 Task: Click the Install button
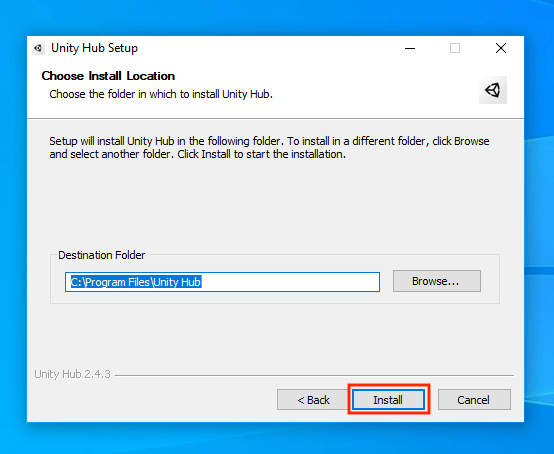pos(388,400)
